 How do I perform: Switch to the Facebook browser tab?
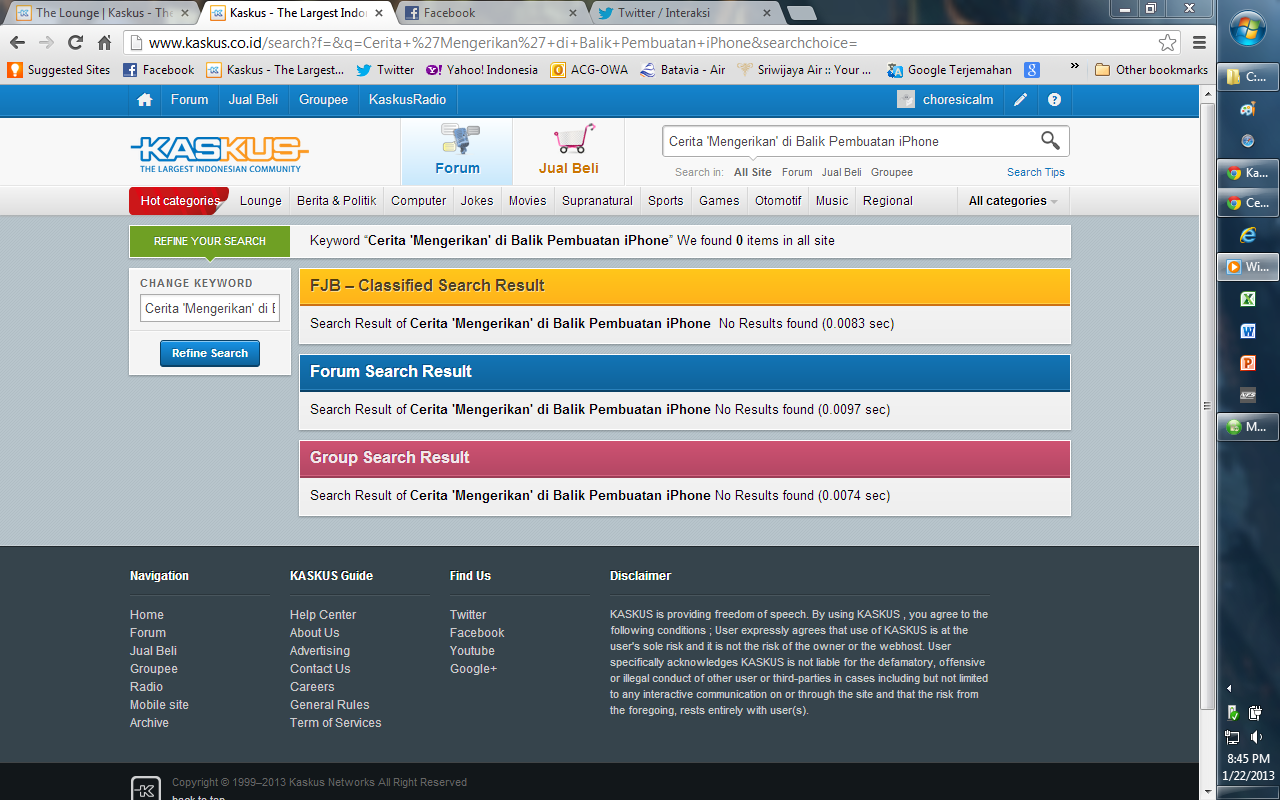(487, 13)
